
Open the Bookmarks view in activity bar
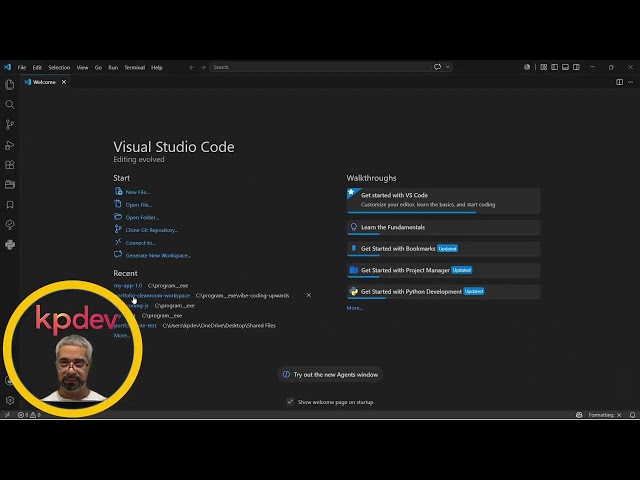(10, 204)
